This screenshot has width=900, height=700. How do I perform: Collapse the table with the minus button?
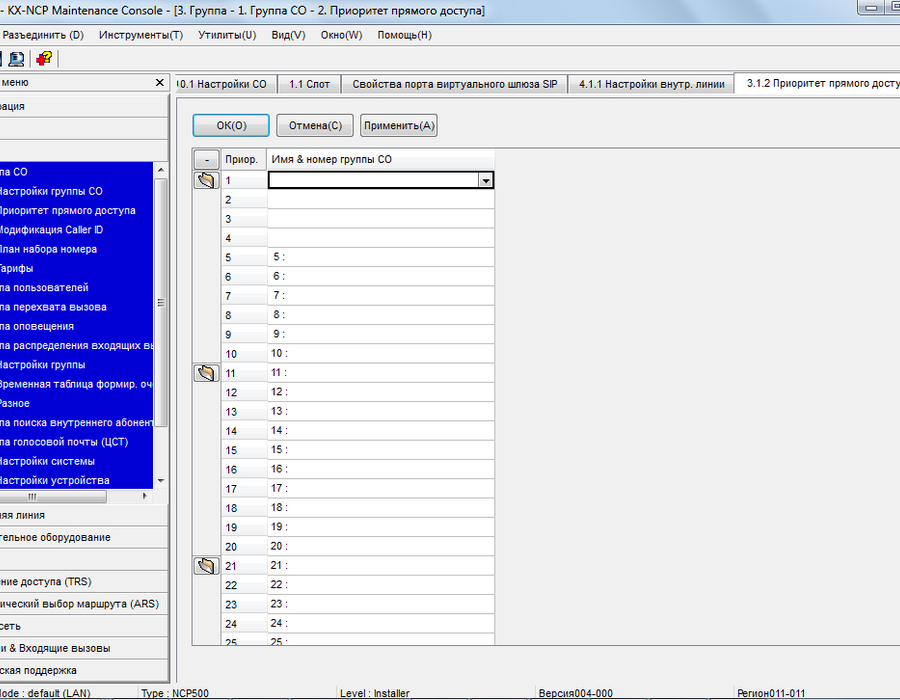click(x=207, y=160)
